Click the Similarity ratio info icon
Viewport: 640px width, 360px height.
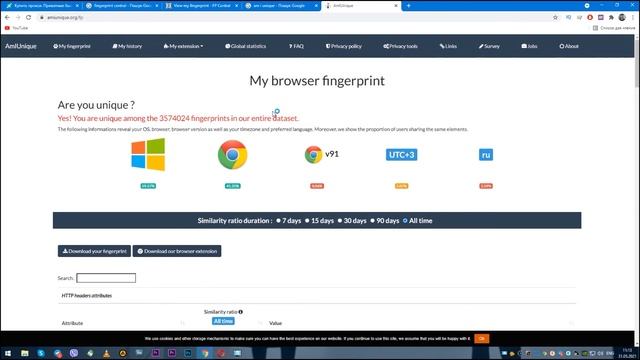240,312
